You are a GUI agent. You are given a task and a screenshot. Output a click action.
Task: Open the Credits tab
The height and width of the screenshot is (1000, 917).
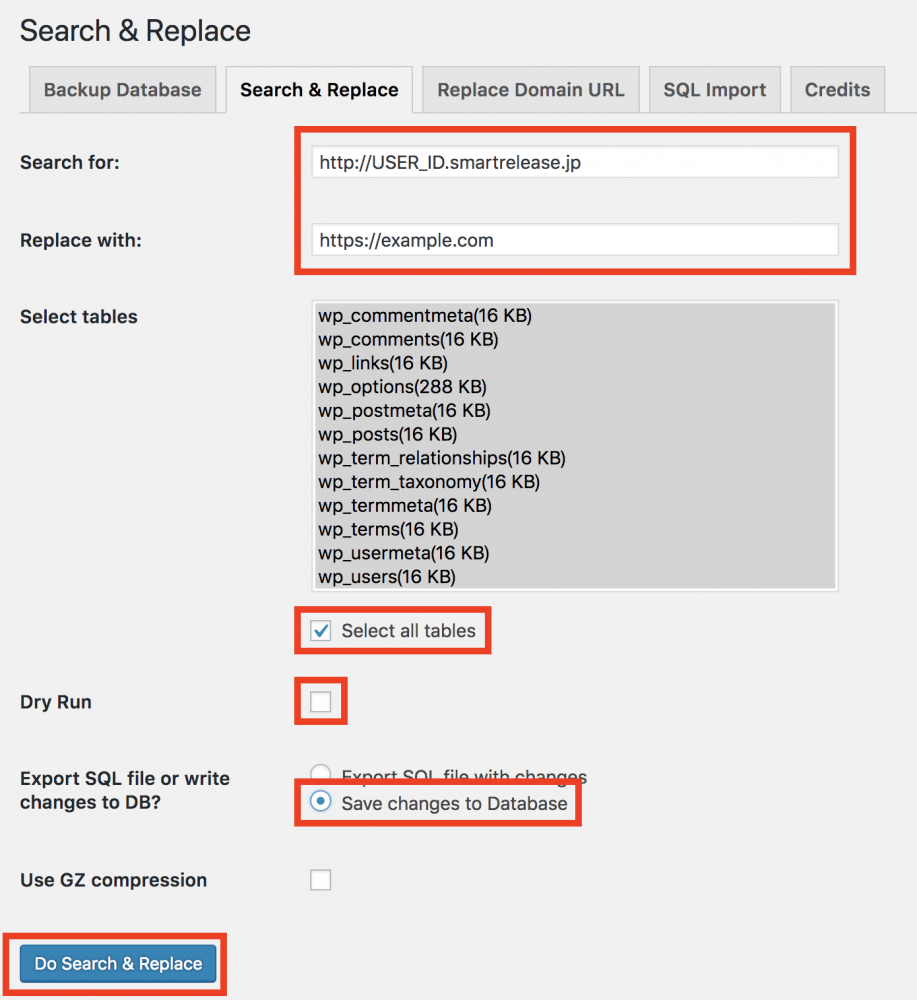tap(837, 90)
